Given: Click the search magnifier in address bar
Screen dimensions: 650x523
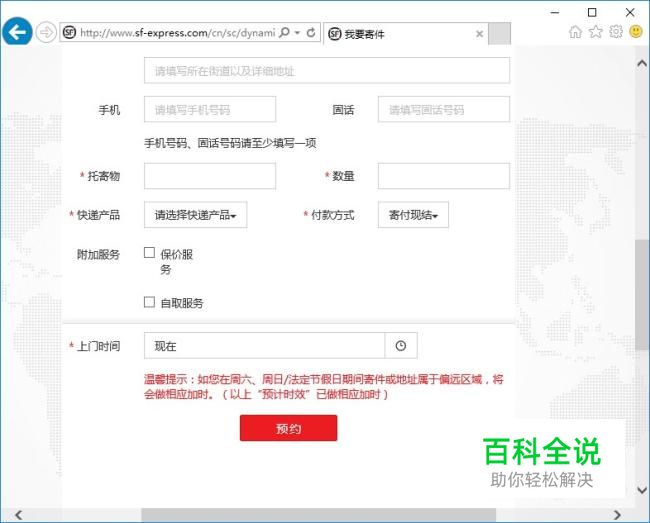Looking at the screenshot, I should pyautogui.click(x=284, y=32).
